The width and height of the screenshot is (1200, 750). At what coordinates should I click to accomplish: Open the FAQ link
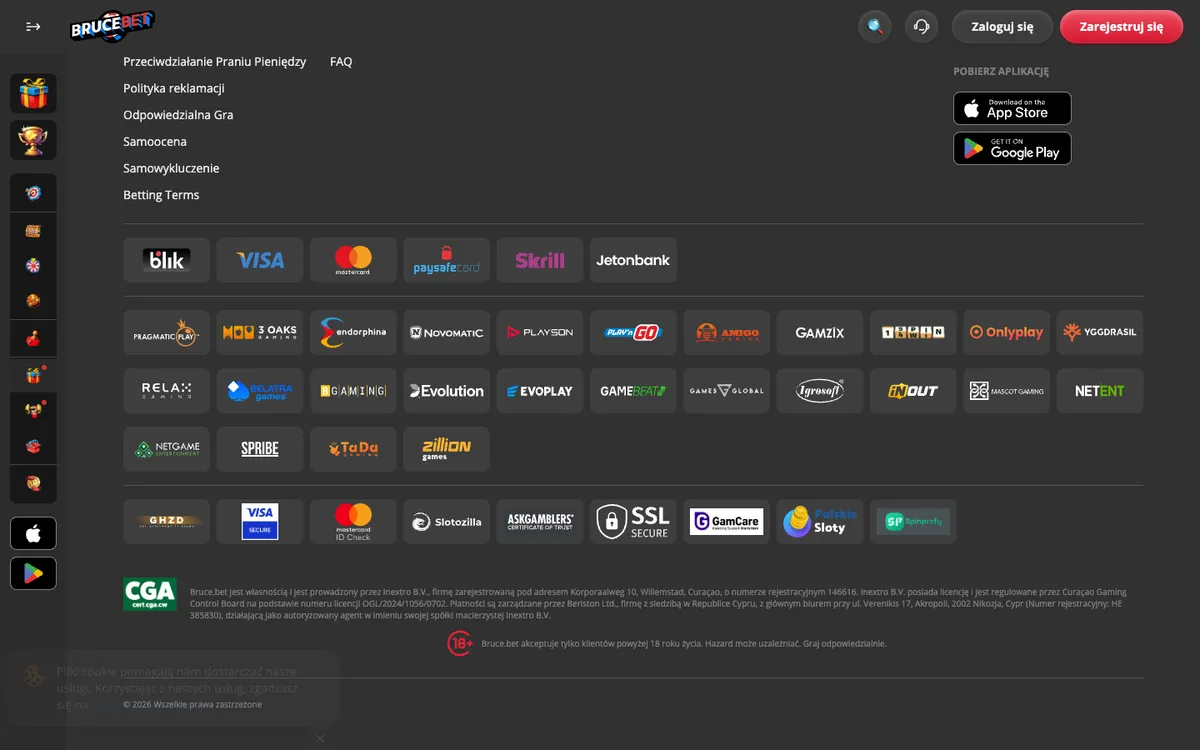(341, 62)
